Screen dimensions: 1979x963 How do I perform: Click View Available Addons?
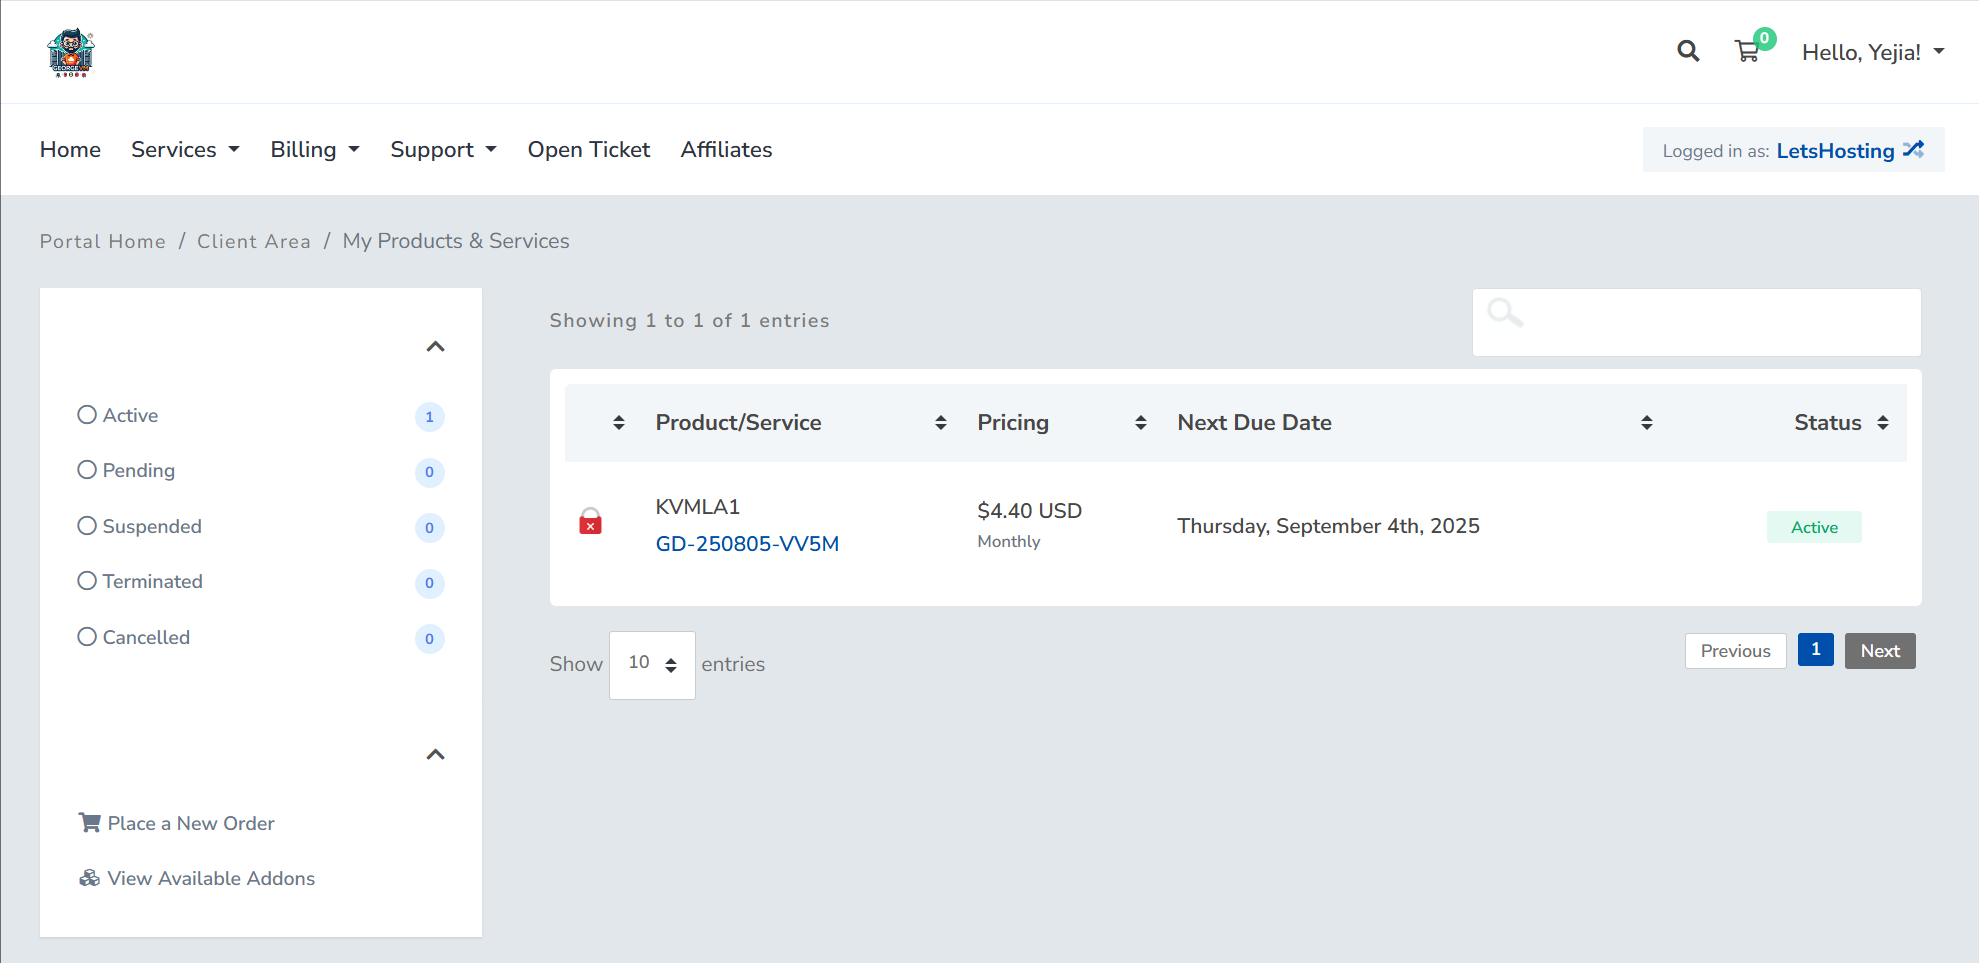211,878
